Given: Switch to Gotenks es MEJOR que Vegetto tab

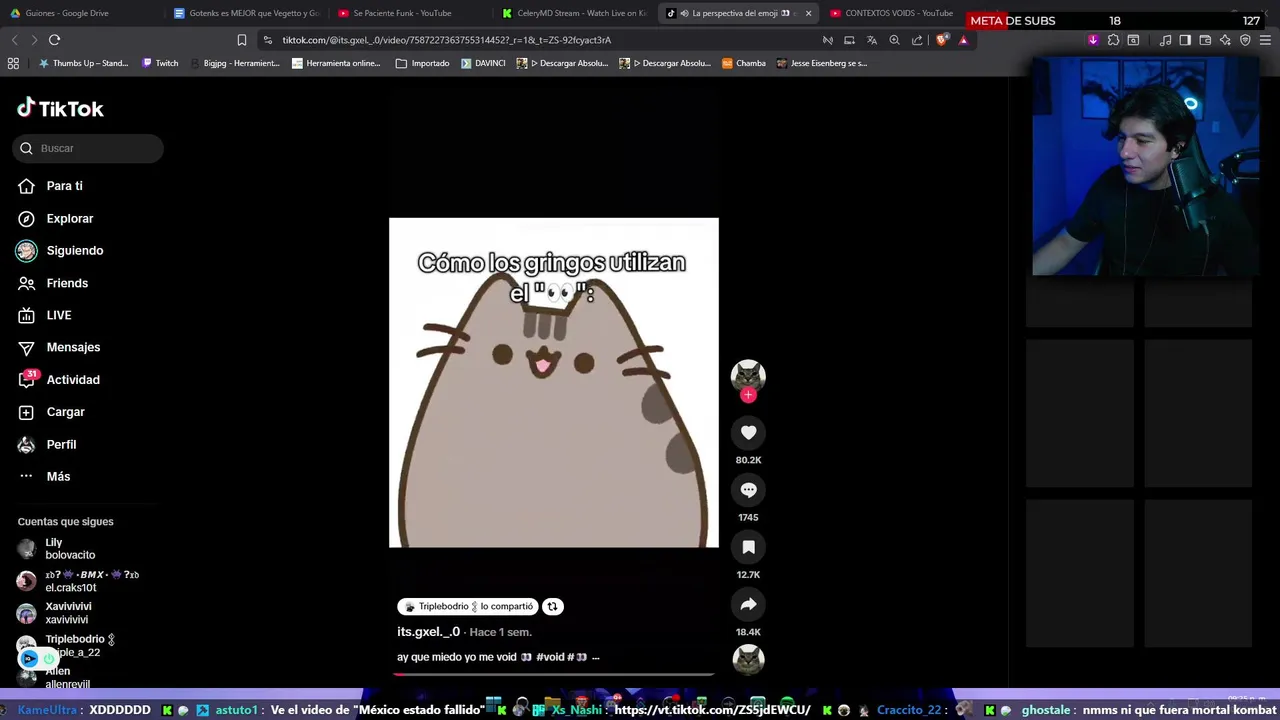Looking at the screenshot, I should (246, 13).
